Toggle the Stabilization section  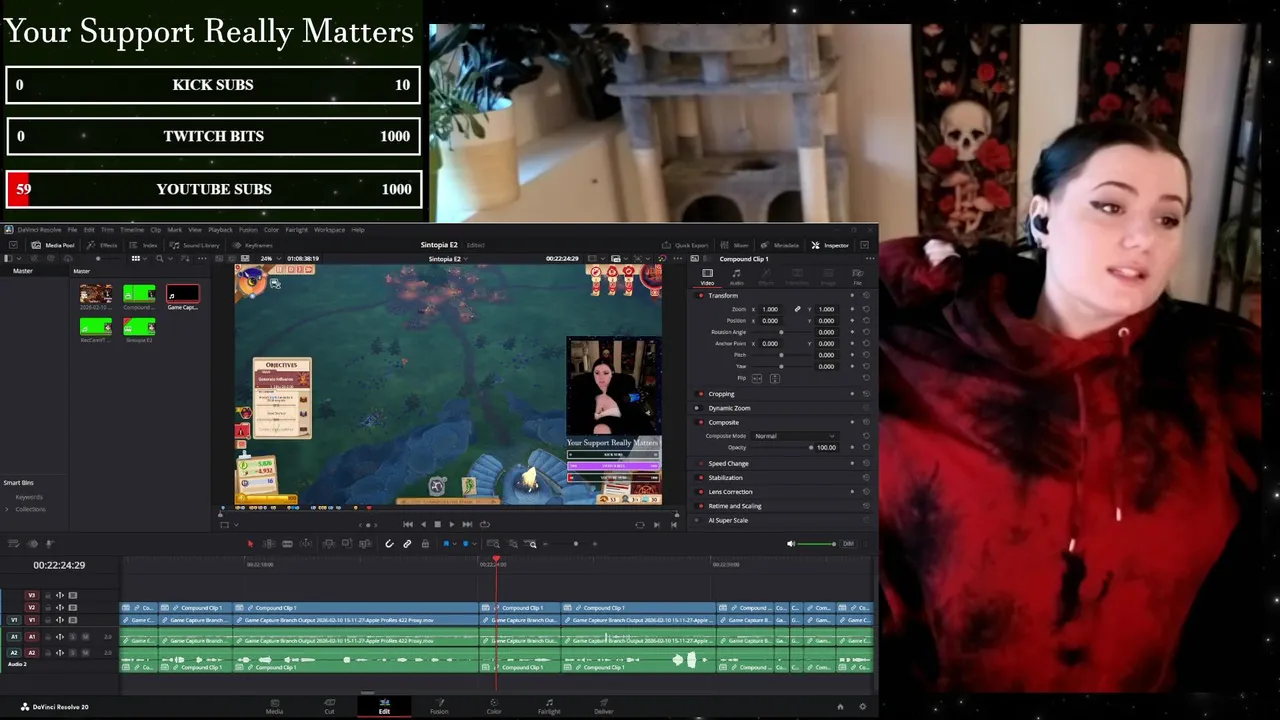[x=700, y=478]
